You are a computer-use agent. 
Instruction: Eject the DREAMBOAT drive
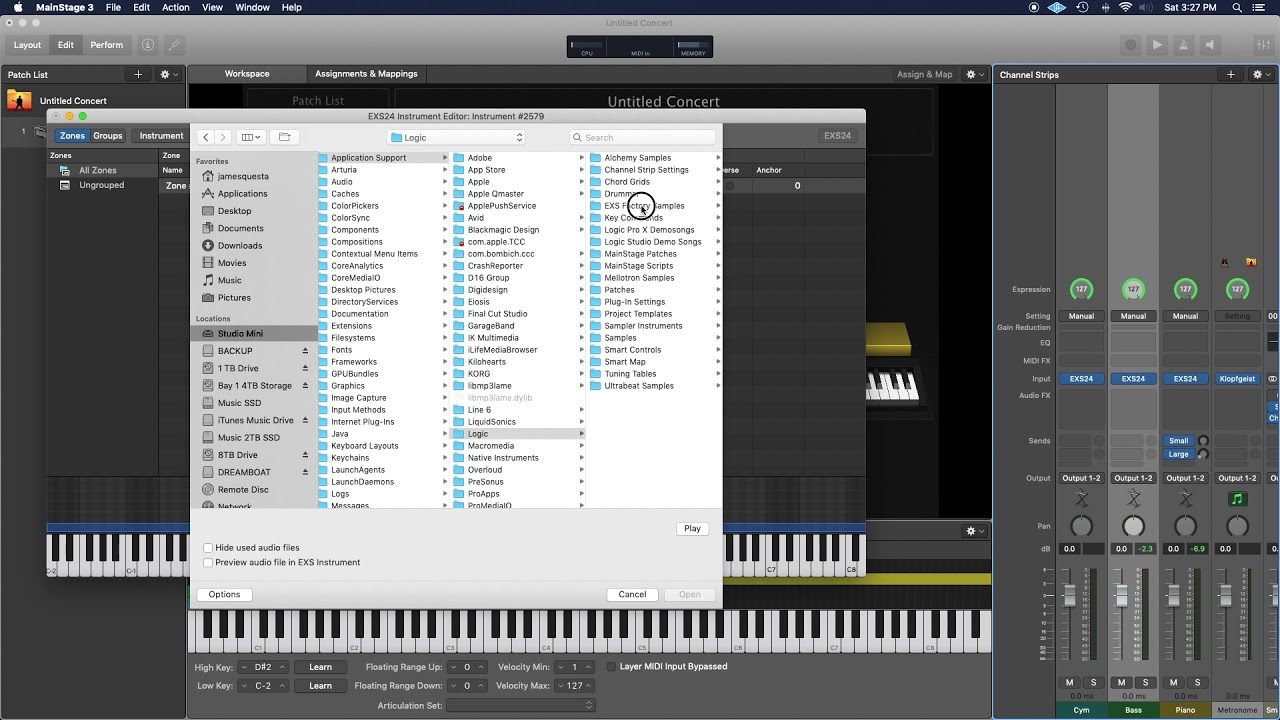tap(305, 472)
